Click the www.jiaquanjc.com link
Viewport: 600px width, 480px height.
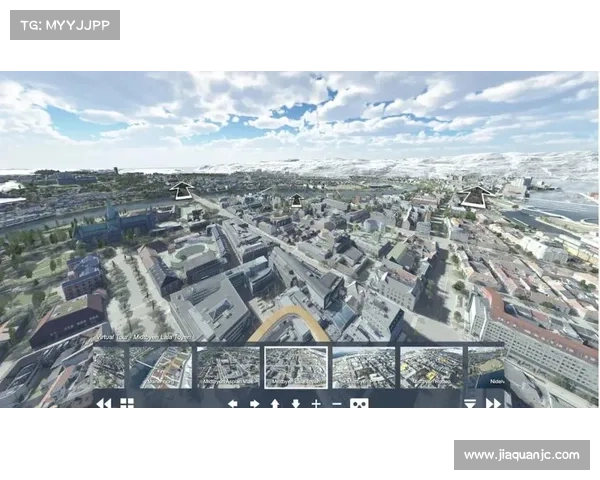coord(520,455)
